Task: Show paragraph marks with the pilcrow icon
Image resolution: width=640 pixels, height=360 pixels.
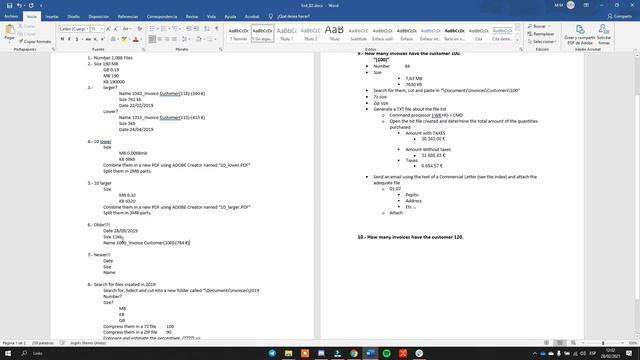Action: [217, 29]
